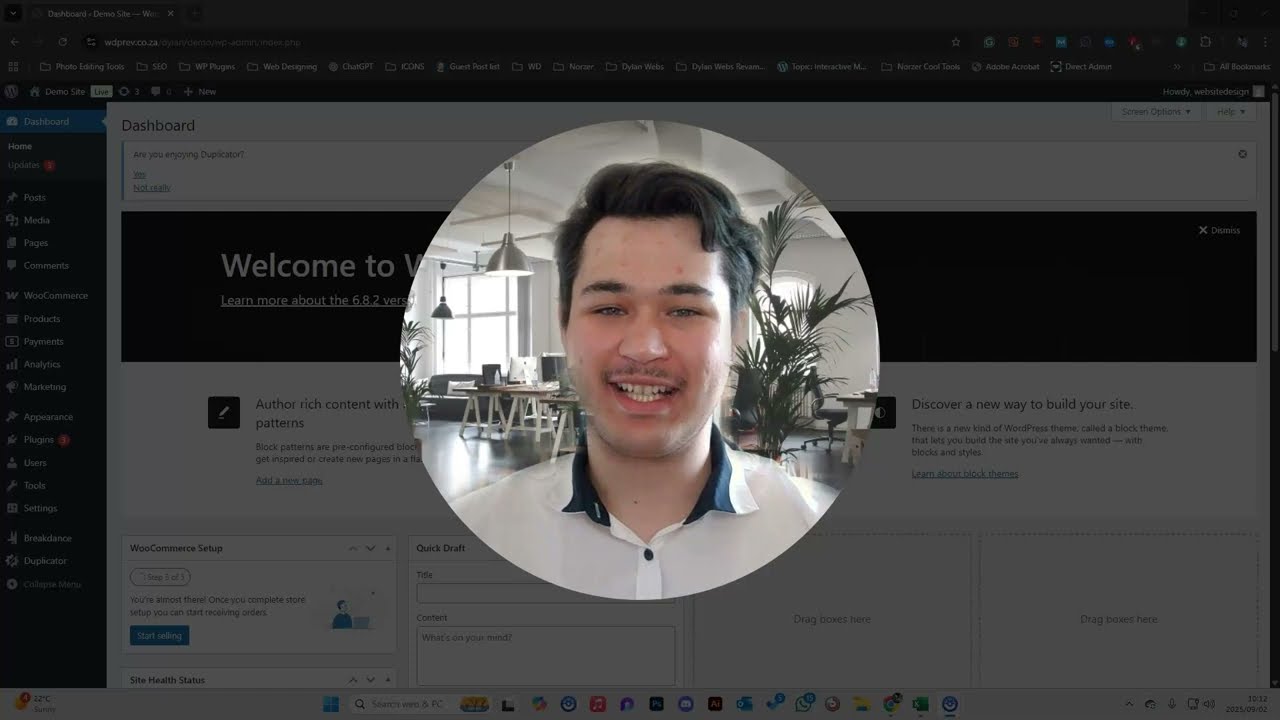Move WooCommerce Setup widget down
Screen dimensions: 1280x720
370,548
